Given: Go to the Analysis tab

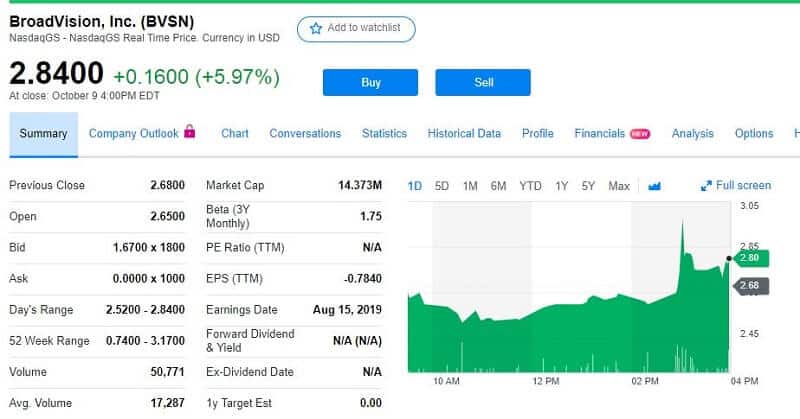Looking at the screenshot, I should [692, 134].
